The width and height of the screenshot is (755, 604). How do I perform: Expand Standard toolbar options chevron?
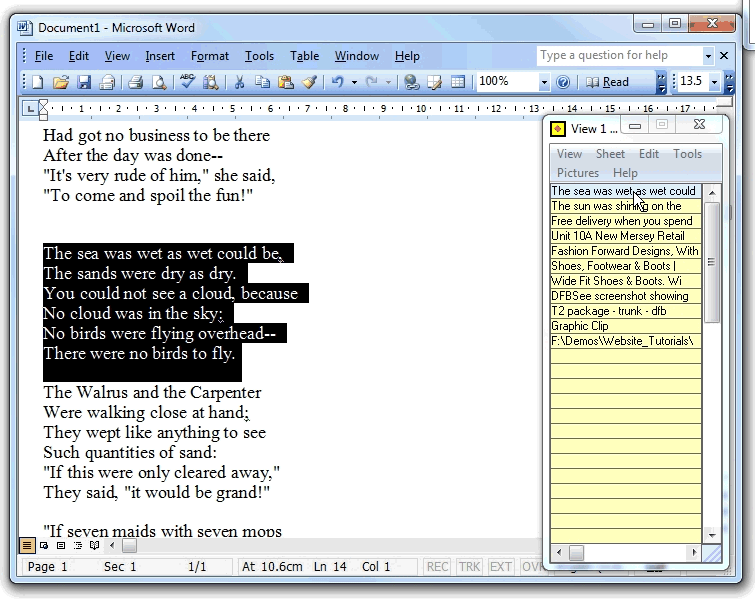tap(661, 83)
